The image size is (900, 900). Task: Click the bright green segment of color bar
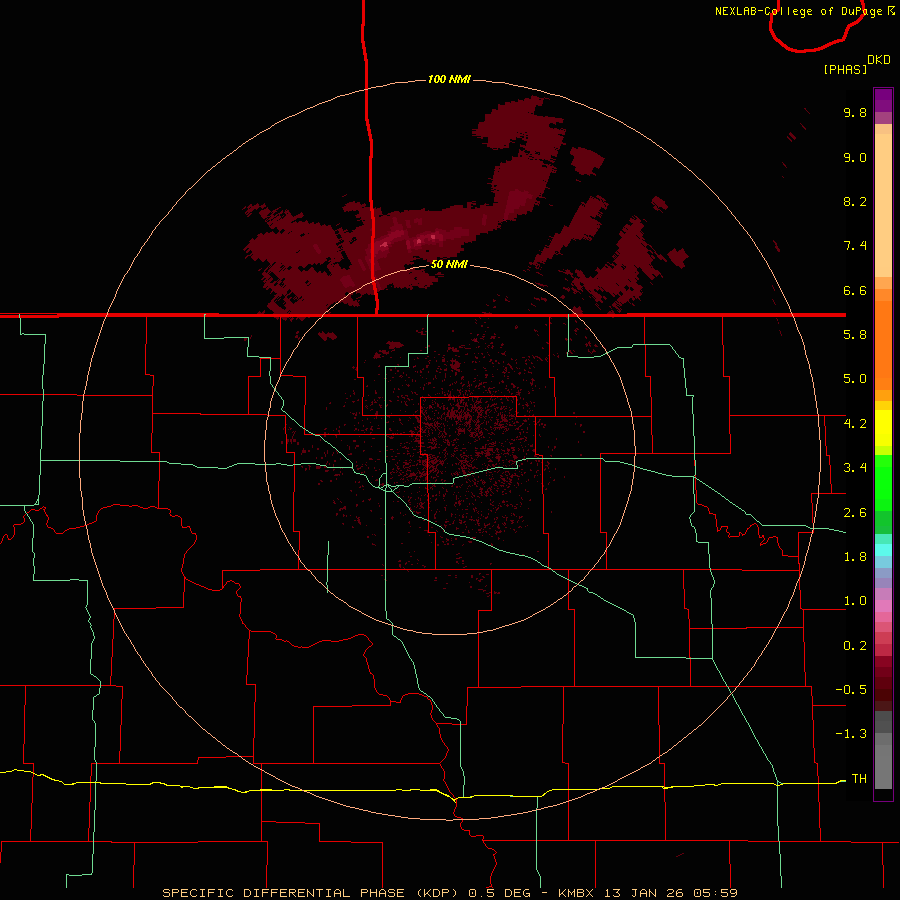[x=883, y=483]
